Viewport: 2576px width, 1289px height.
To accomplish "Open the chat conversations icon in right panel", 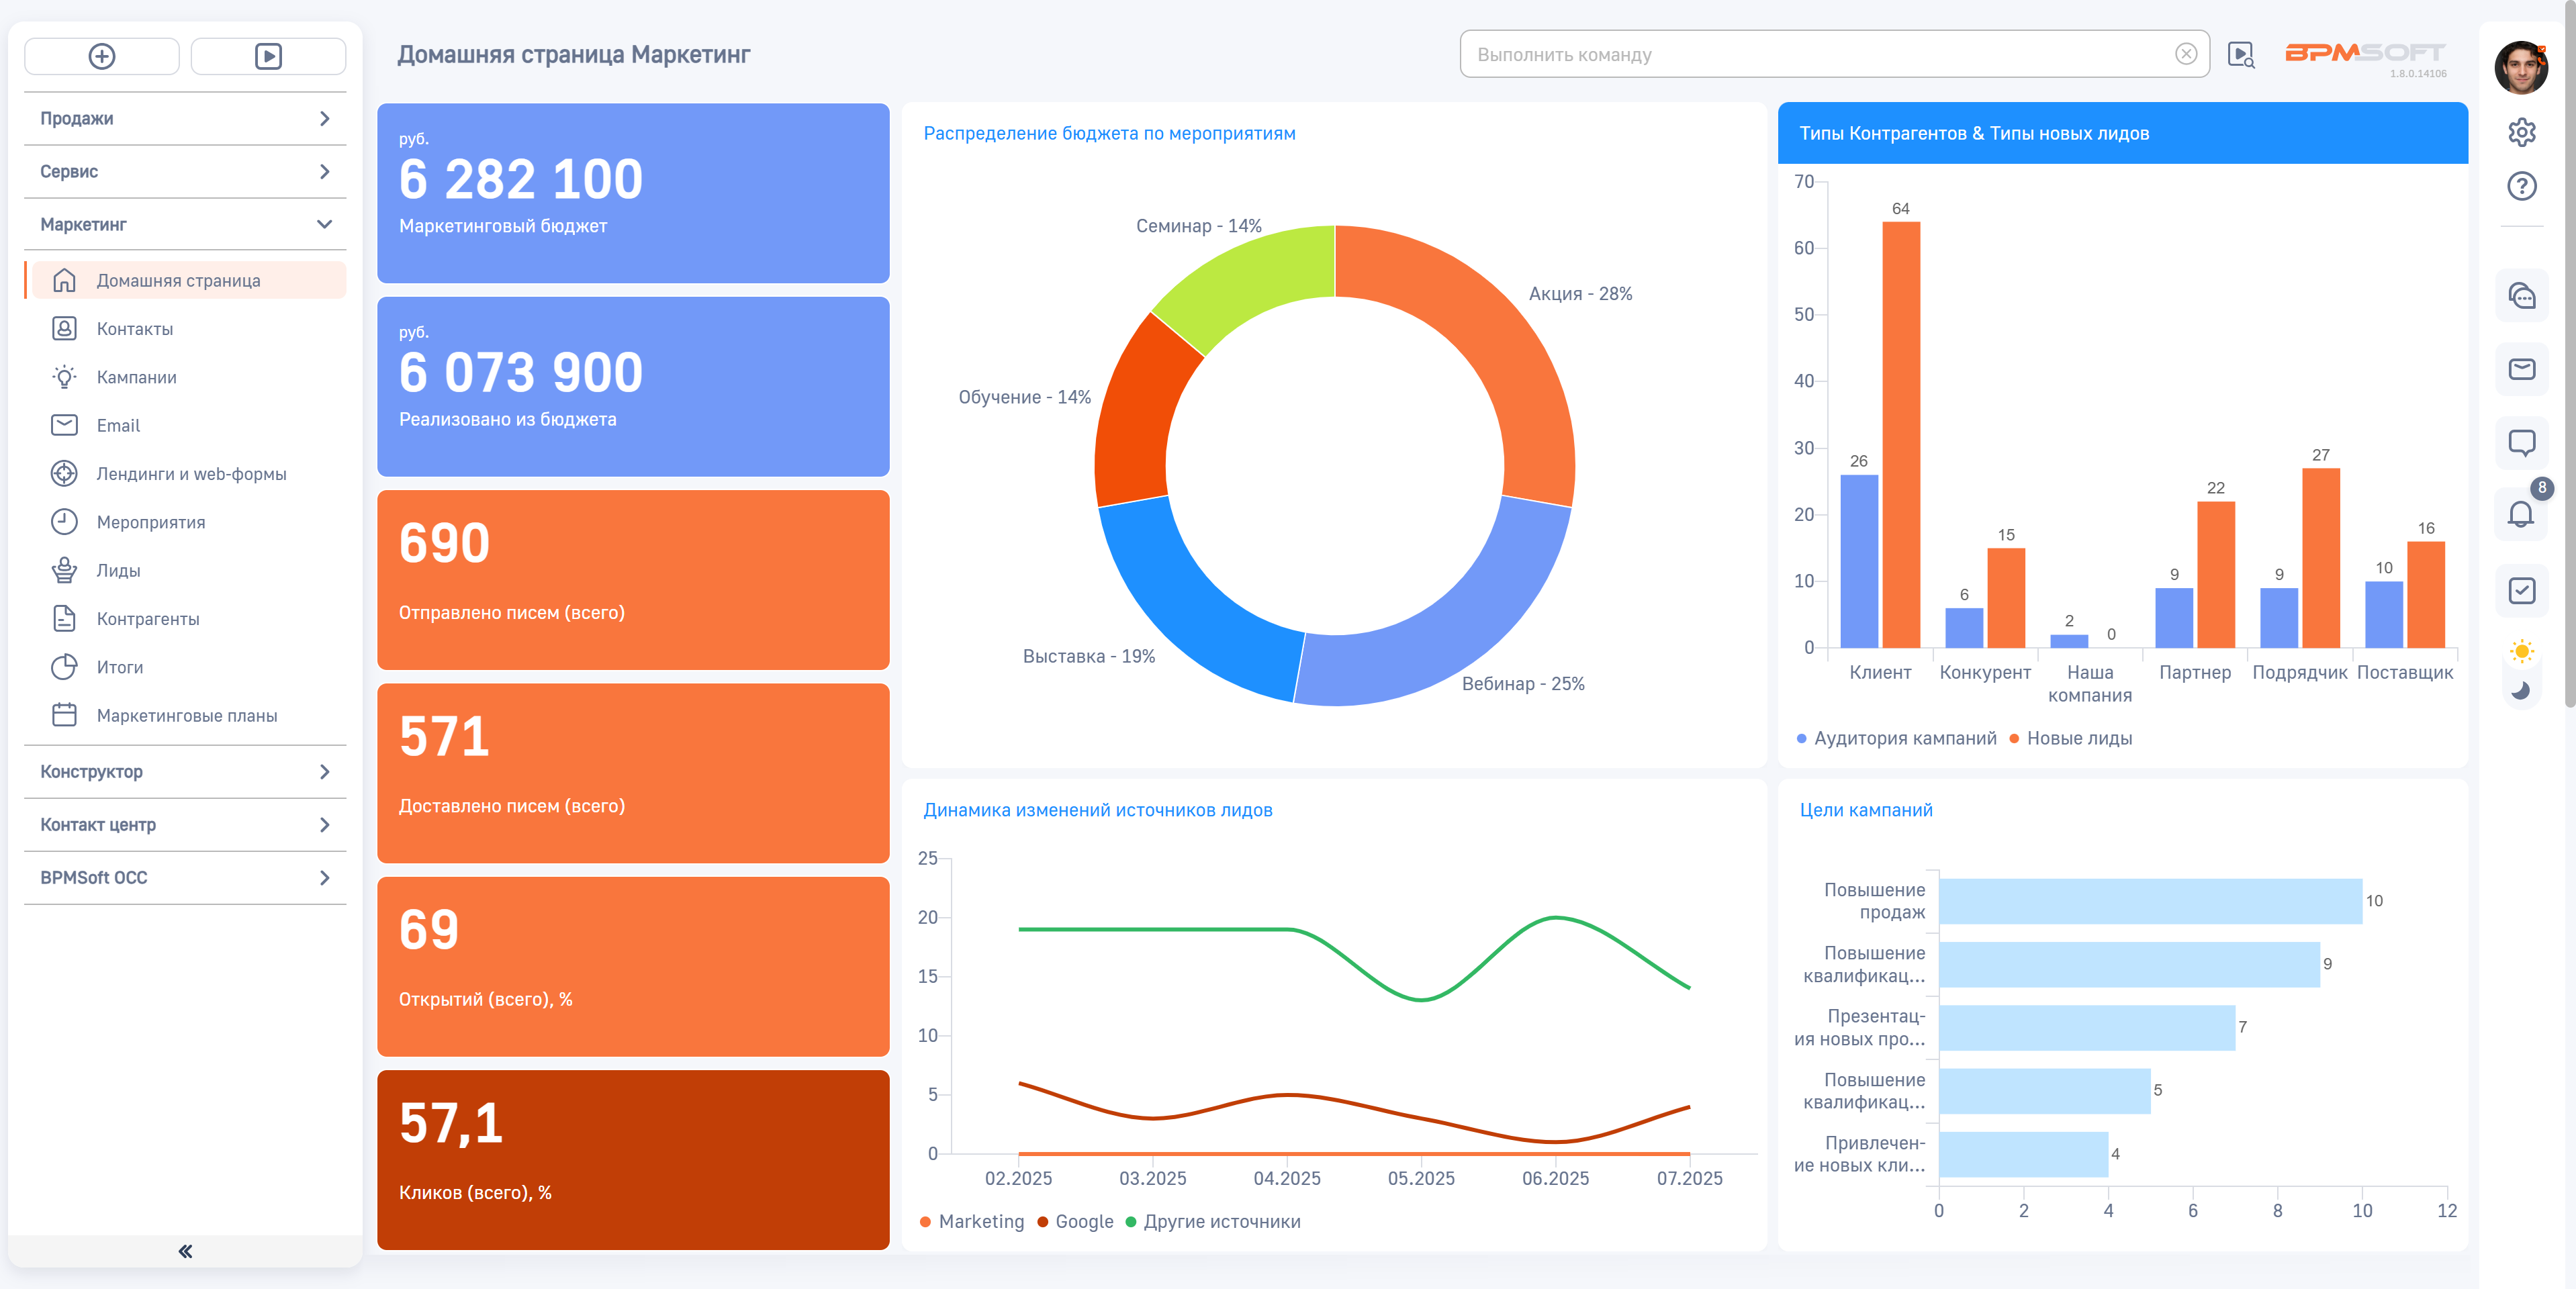I will (x=2521, y=296).
